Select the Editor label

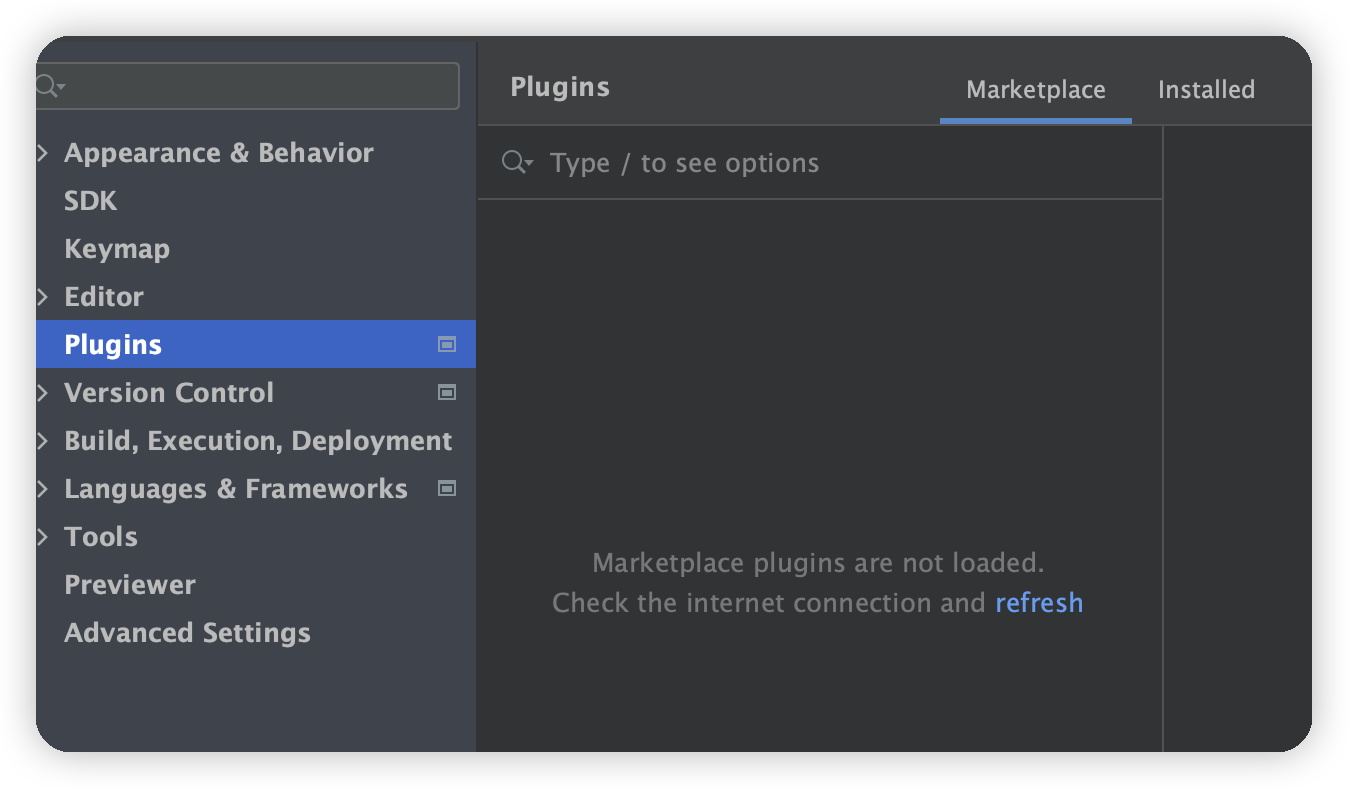104,297
